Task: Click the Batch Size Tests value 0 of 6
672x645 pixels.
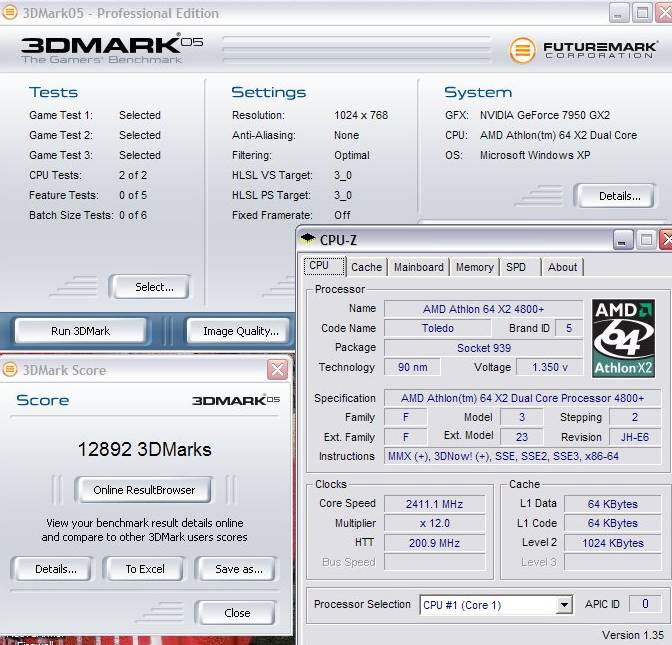Action: point(133,215)
